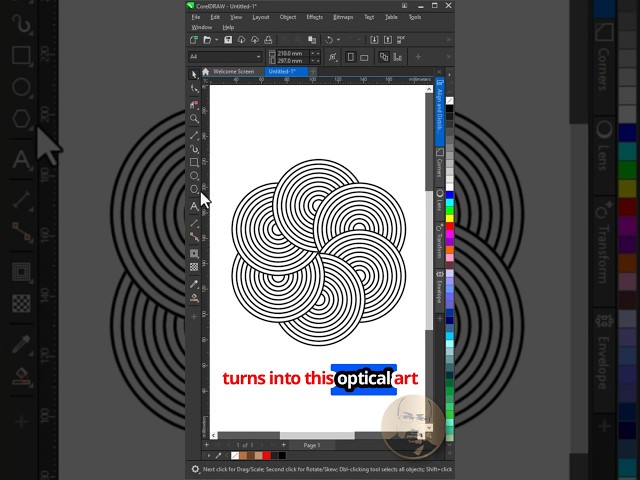Click the Paste icon in standard toolbar

312,40
